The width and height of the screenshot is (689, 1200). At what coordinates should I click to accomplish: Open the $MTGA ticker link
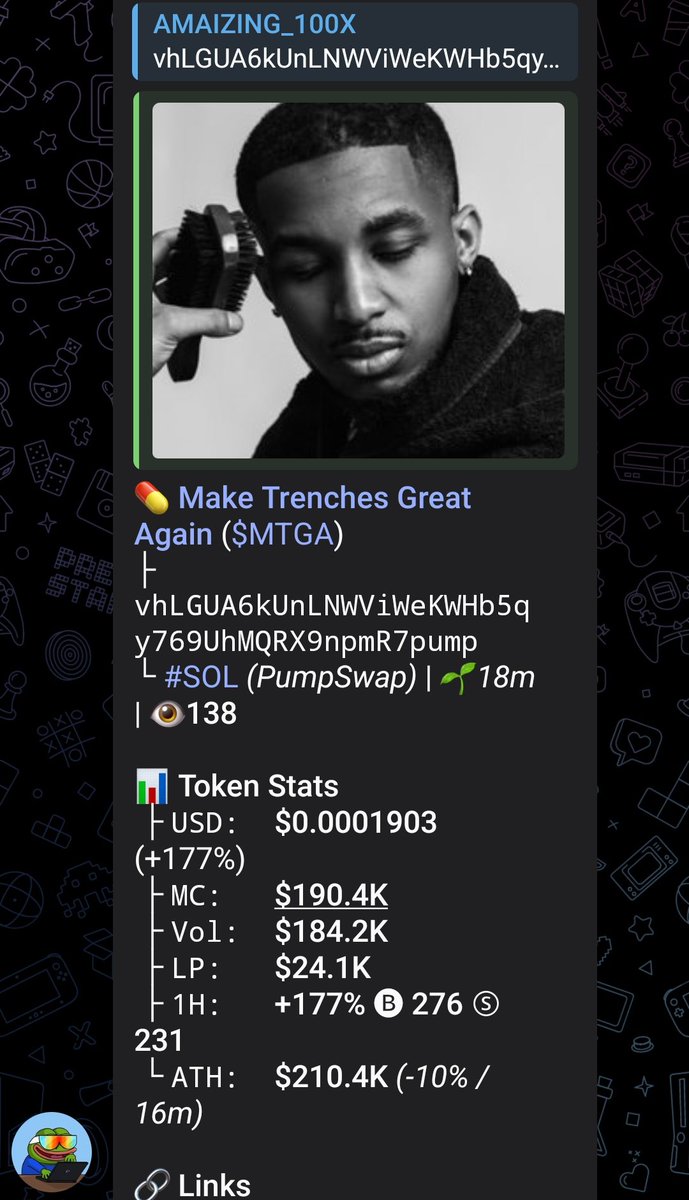point(282,534)
